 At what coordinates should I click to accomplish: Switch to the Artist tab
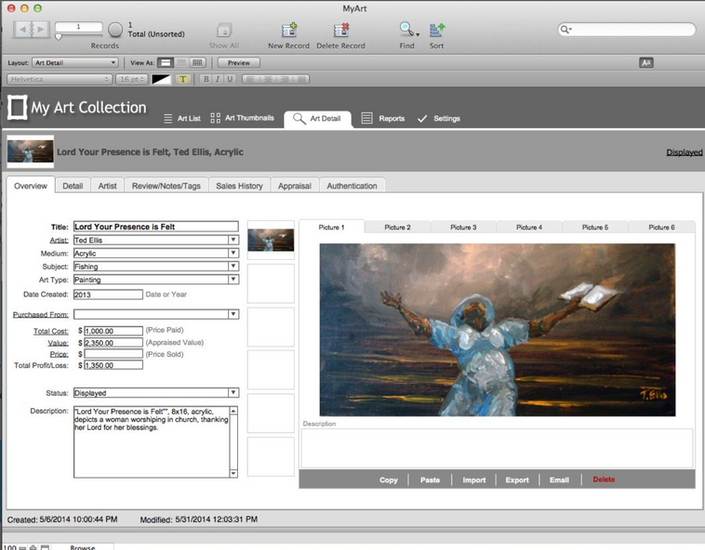107,186
